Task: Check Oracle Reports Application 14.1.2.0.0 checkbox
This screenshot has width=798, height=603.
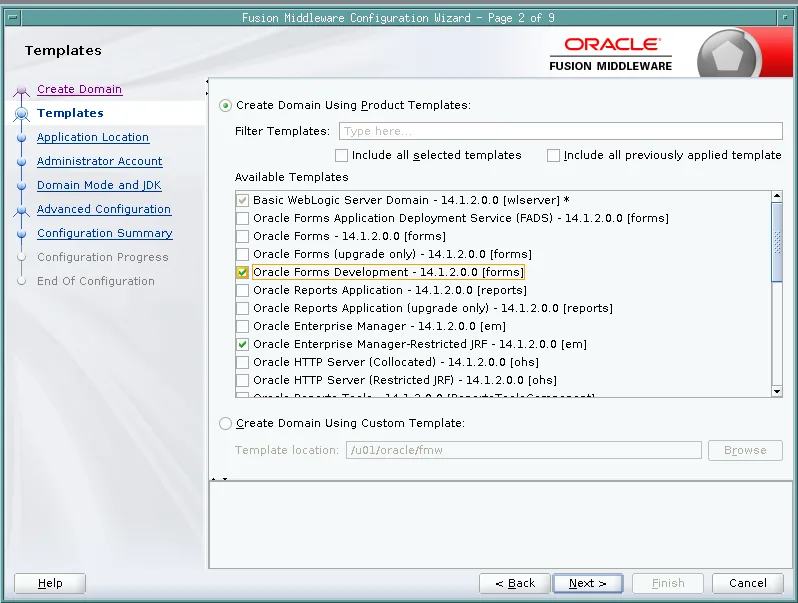Action: click(243, 290)
